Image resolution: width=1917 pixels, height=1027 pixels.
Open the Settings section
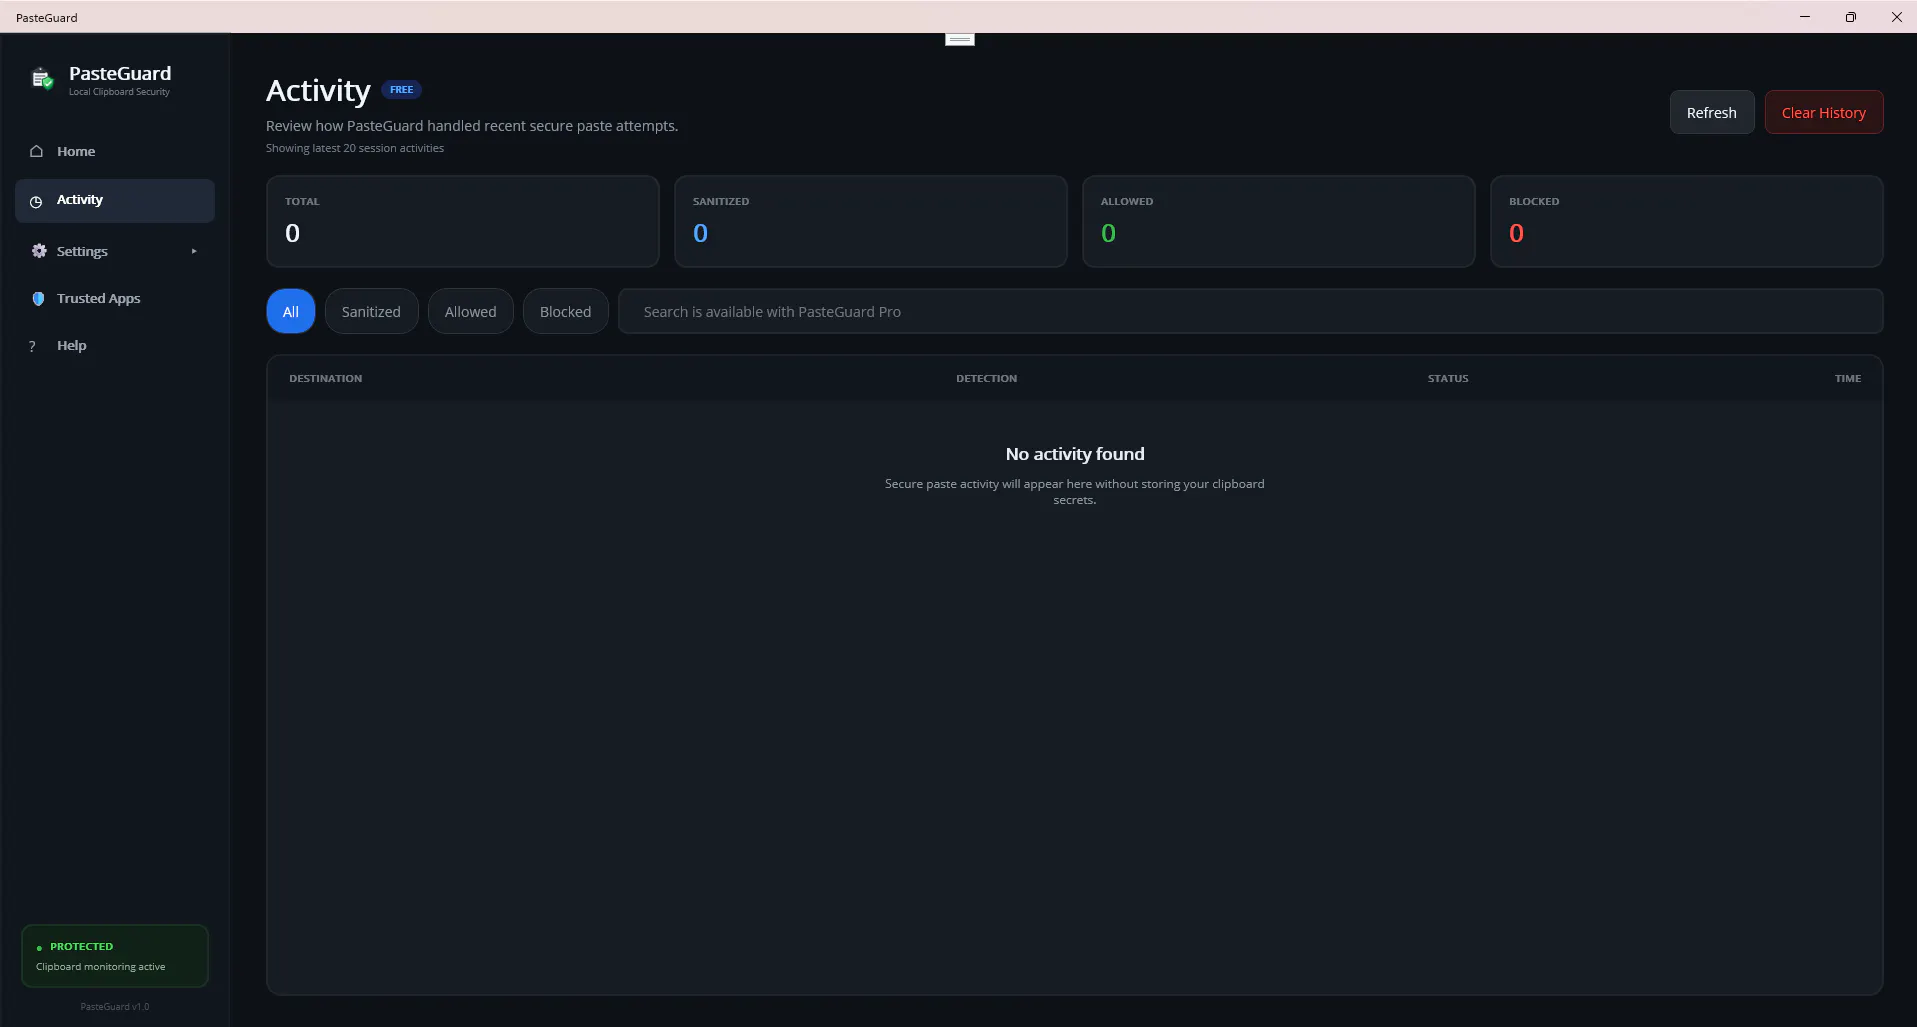point(115,251)
